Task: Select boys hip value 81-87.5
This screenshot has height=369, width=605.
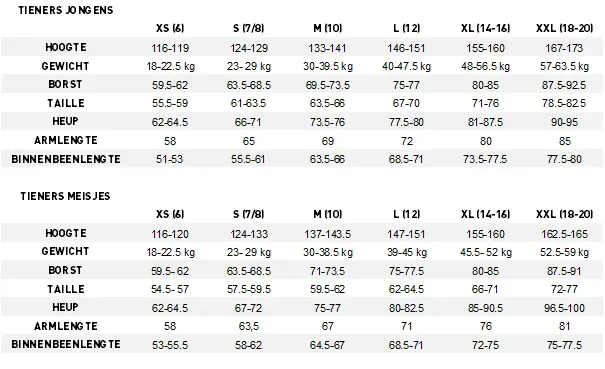Action: point(485,122)
